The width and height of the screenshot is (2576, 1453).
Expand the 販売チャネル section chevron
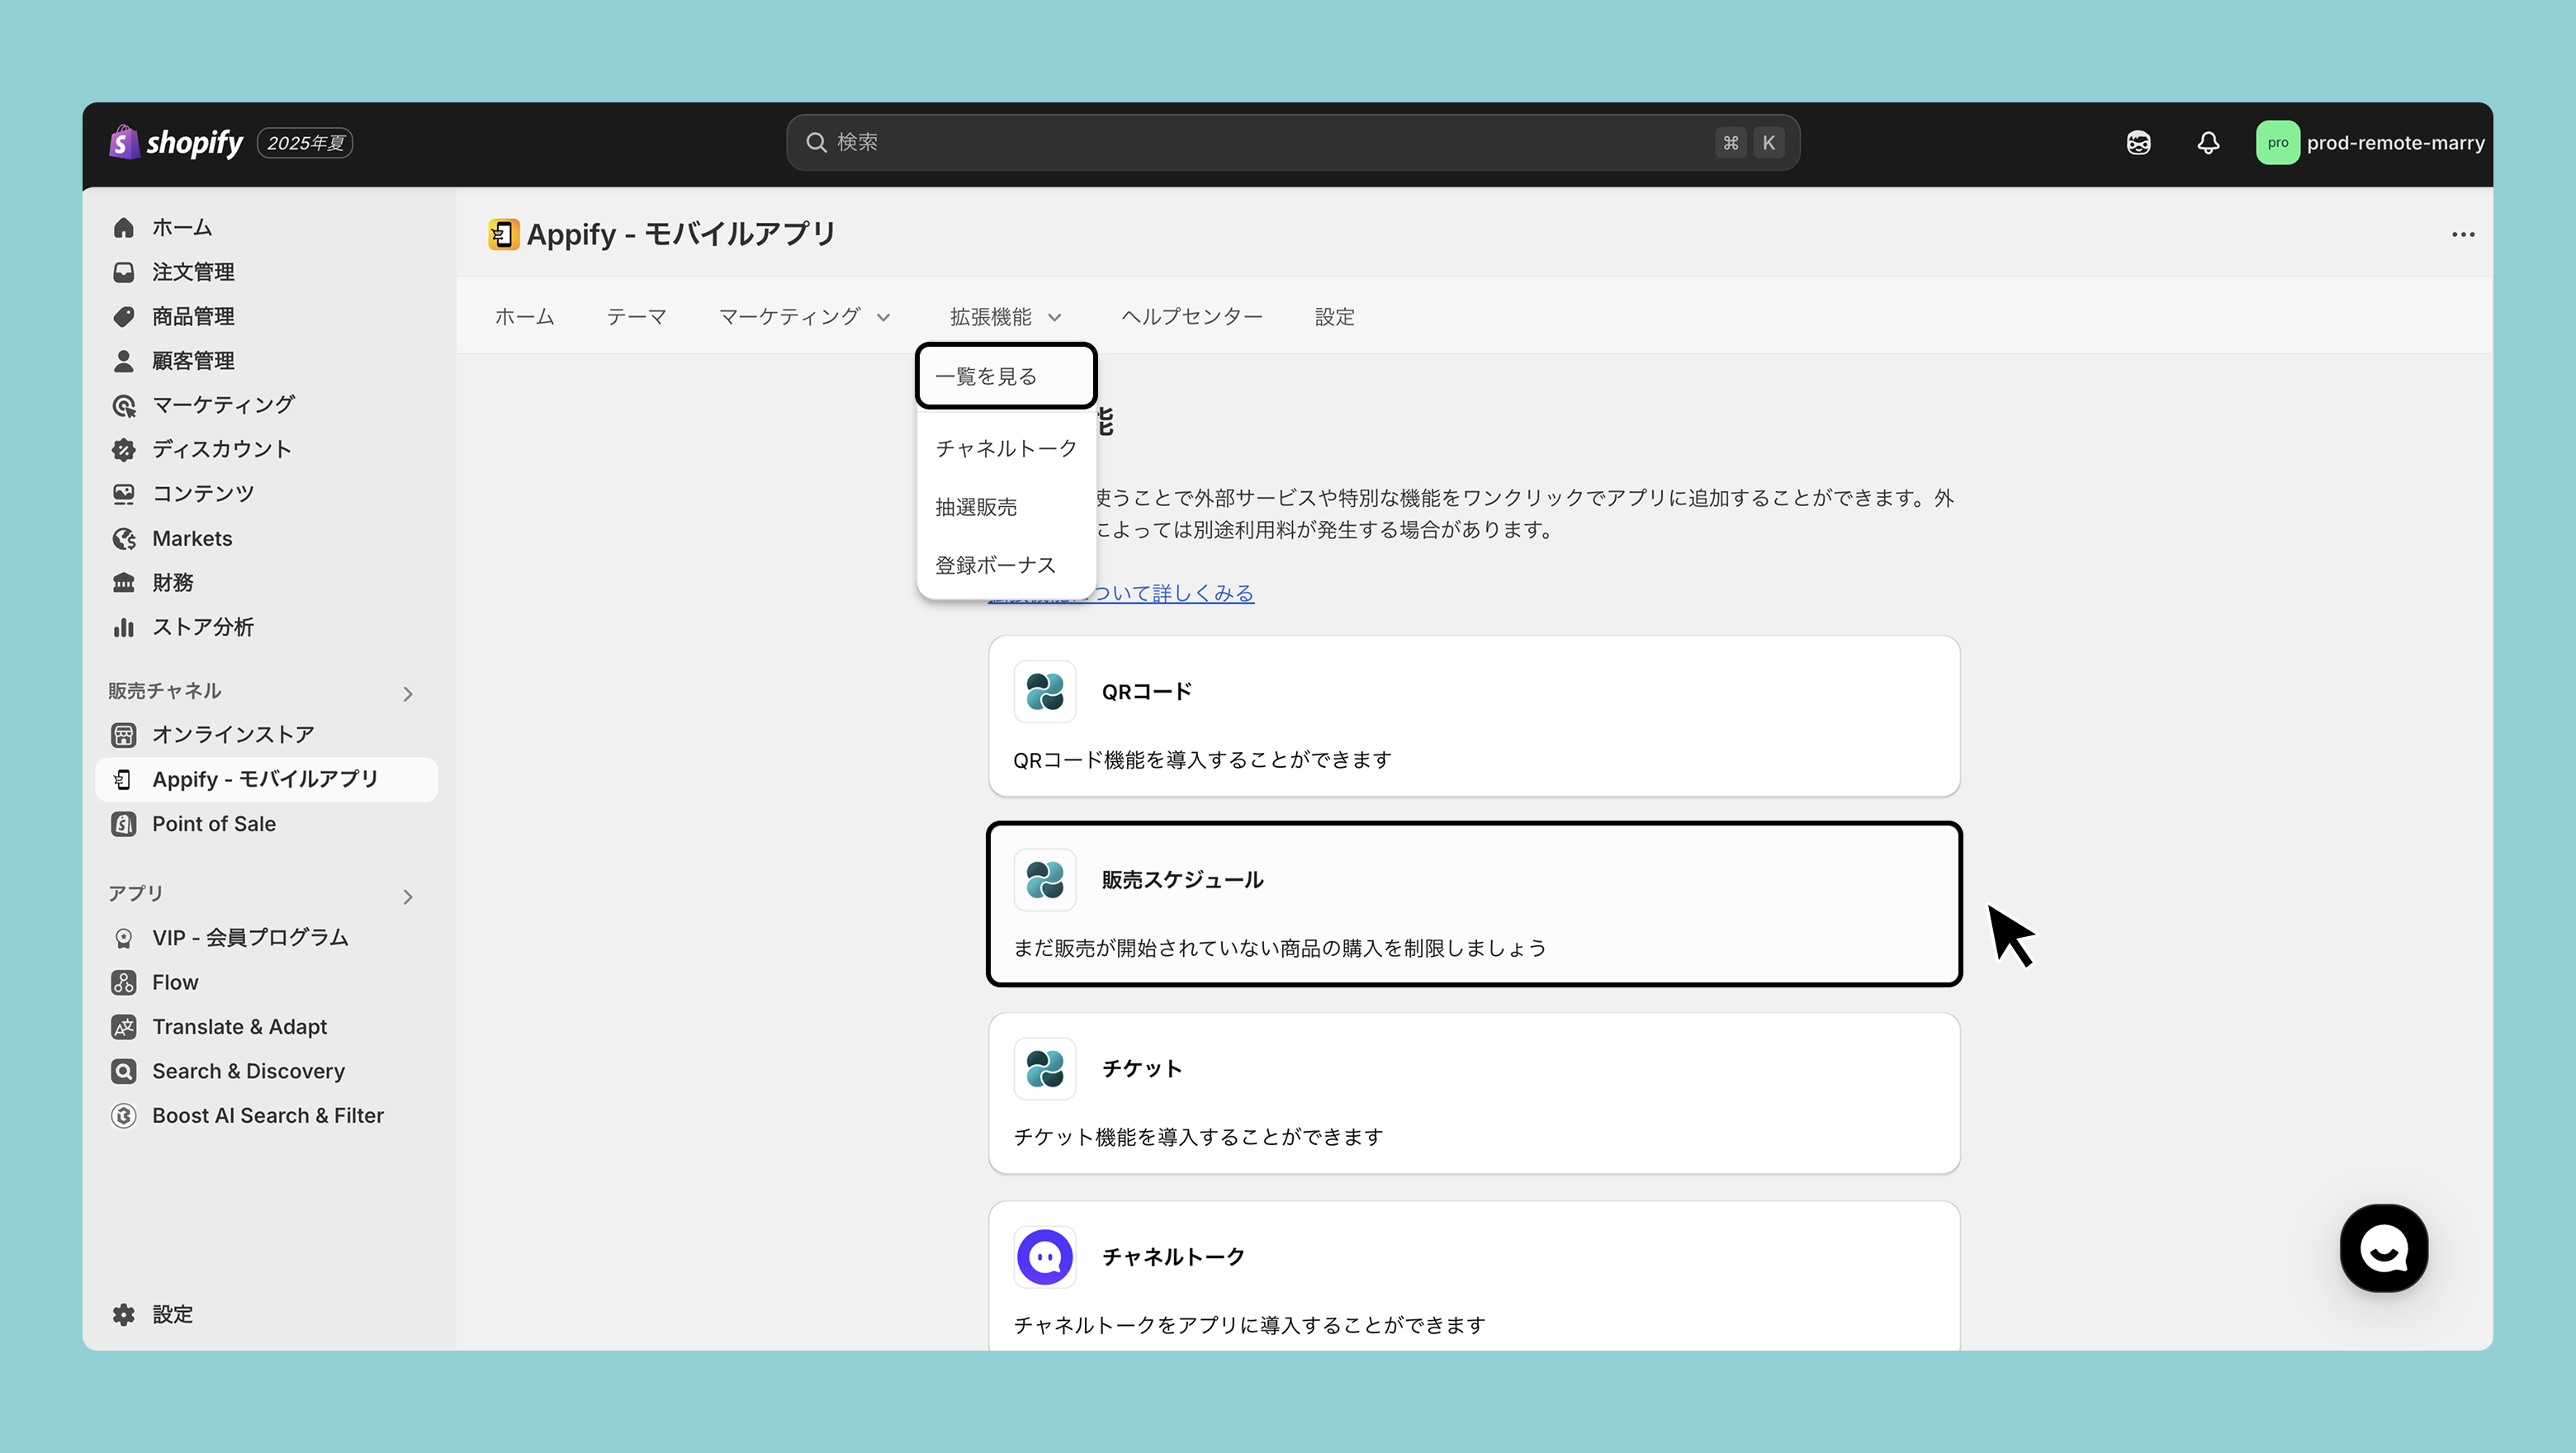(407, 693)
